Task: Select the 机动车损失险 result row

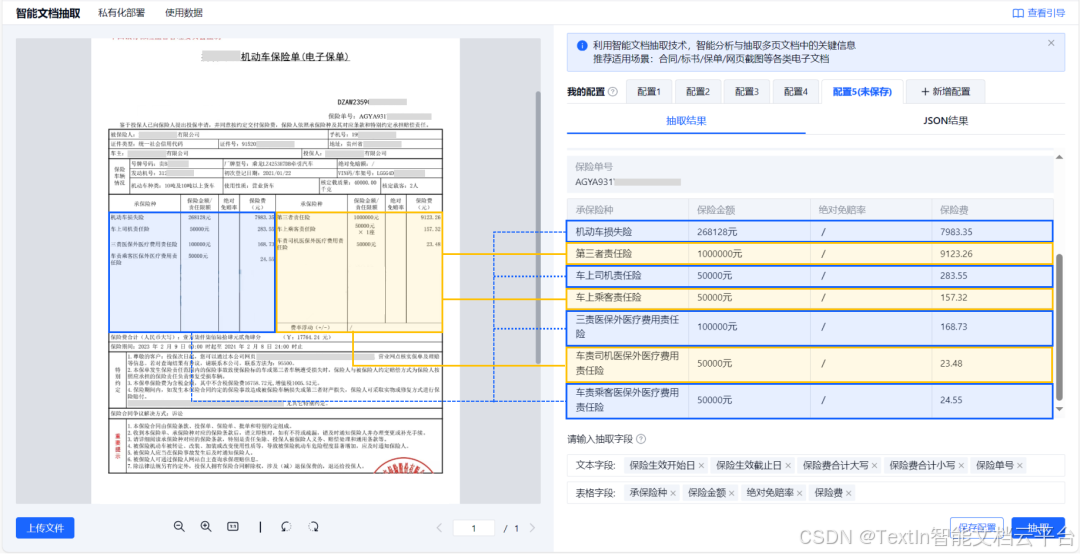Action: coord(809,230)
